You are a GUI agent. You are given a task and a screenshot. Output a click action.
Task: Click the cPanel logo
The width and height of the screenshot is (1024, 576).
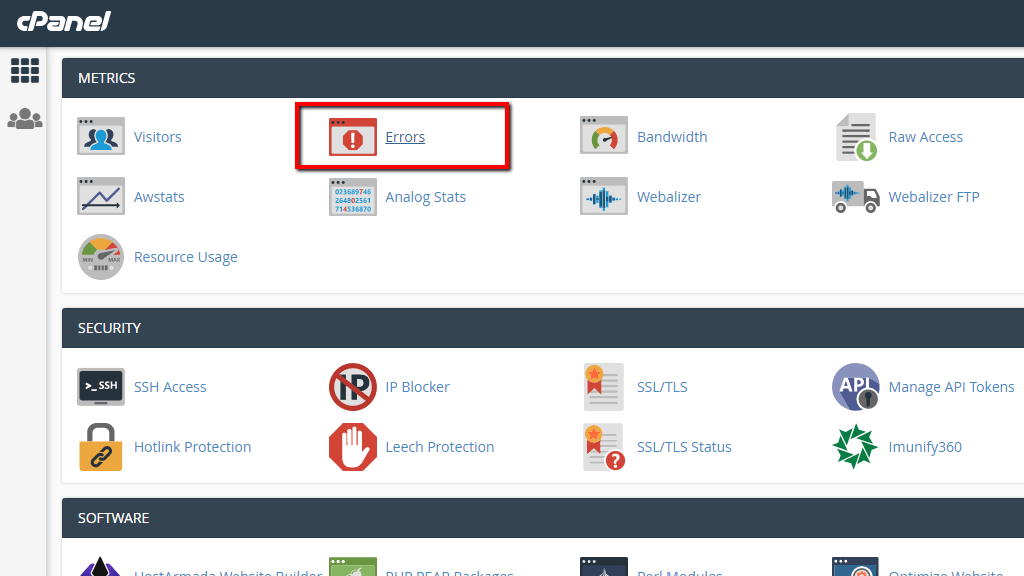[62, 21]
